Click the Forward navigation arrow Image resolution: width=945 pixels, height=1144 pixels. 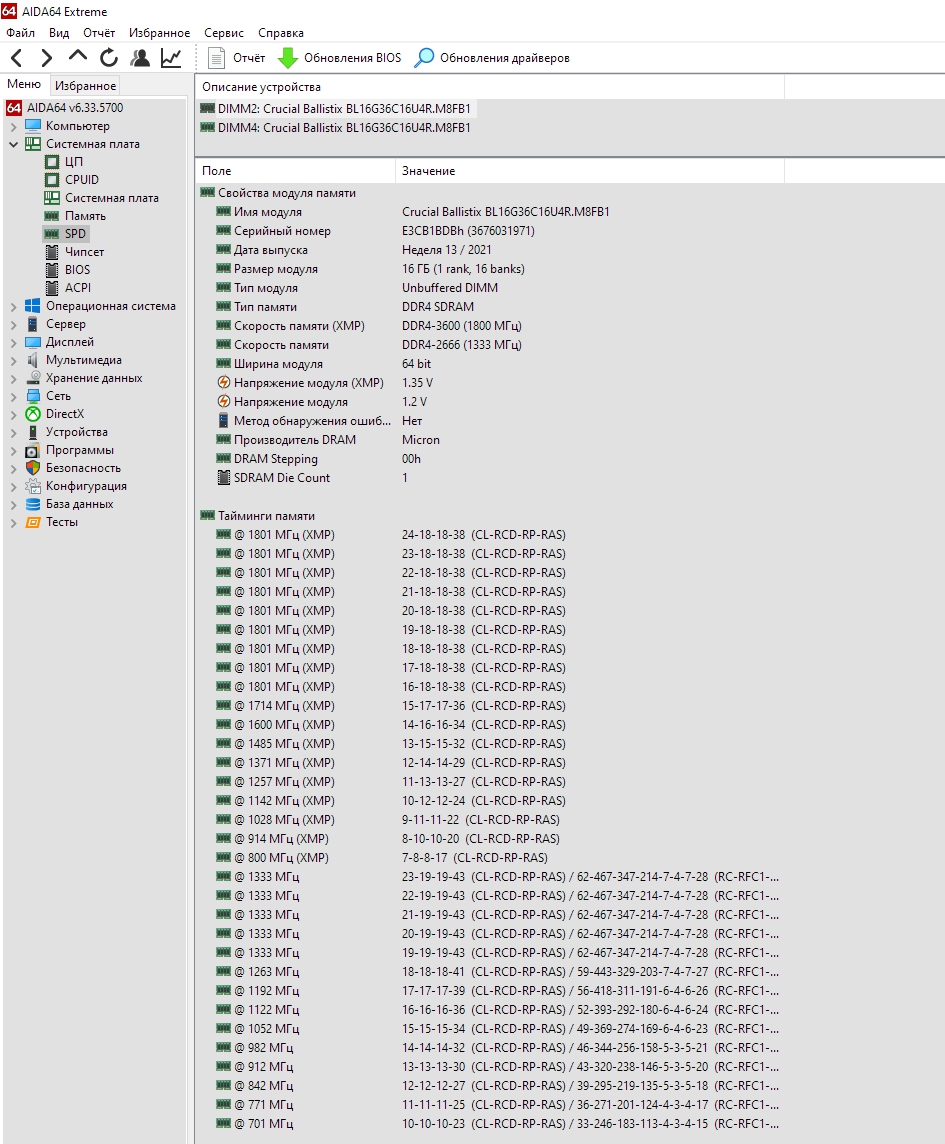(x=47, y=58)
